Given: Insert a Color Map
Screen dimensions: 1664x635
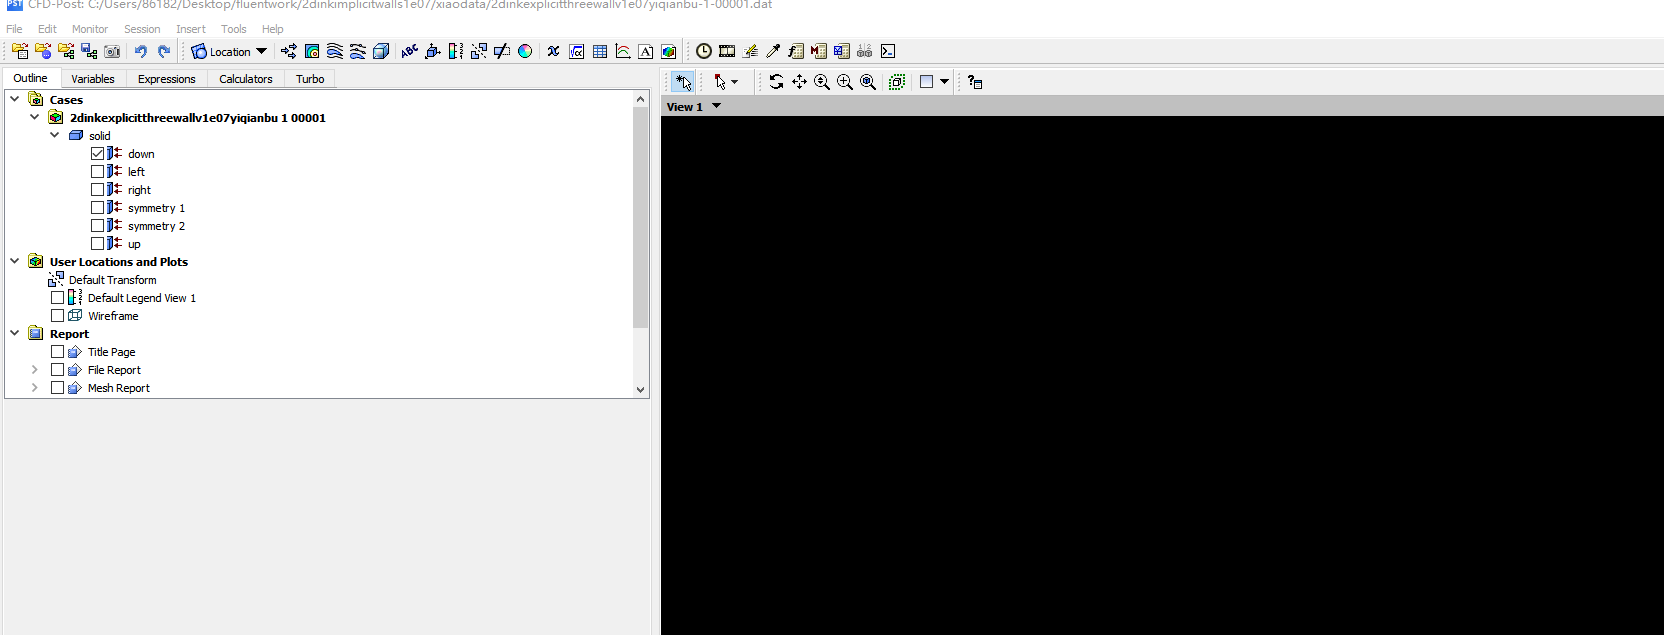Looking at the screenshot, I should tap(525, 51).
